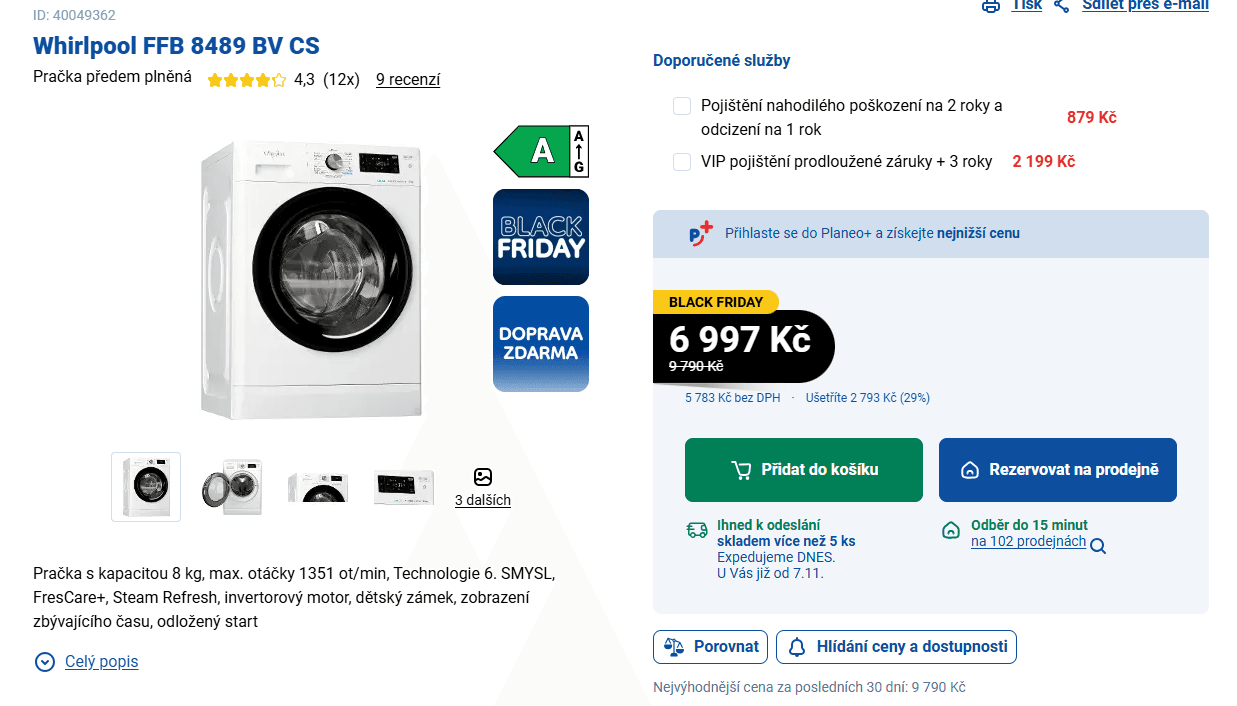Select the open-door washer thumbnail
The width and height of the screenshot is (1237, 706).
tap(232, 487)
